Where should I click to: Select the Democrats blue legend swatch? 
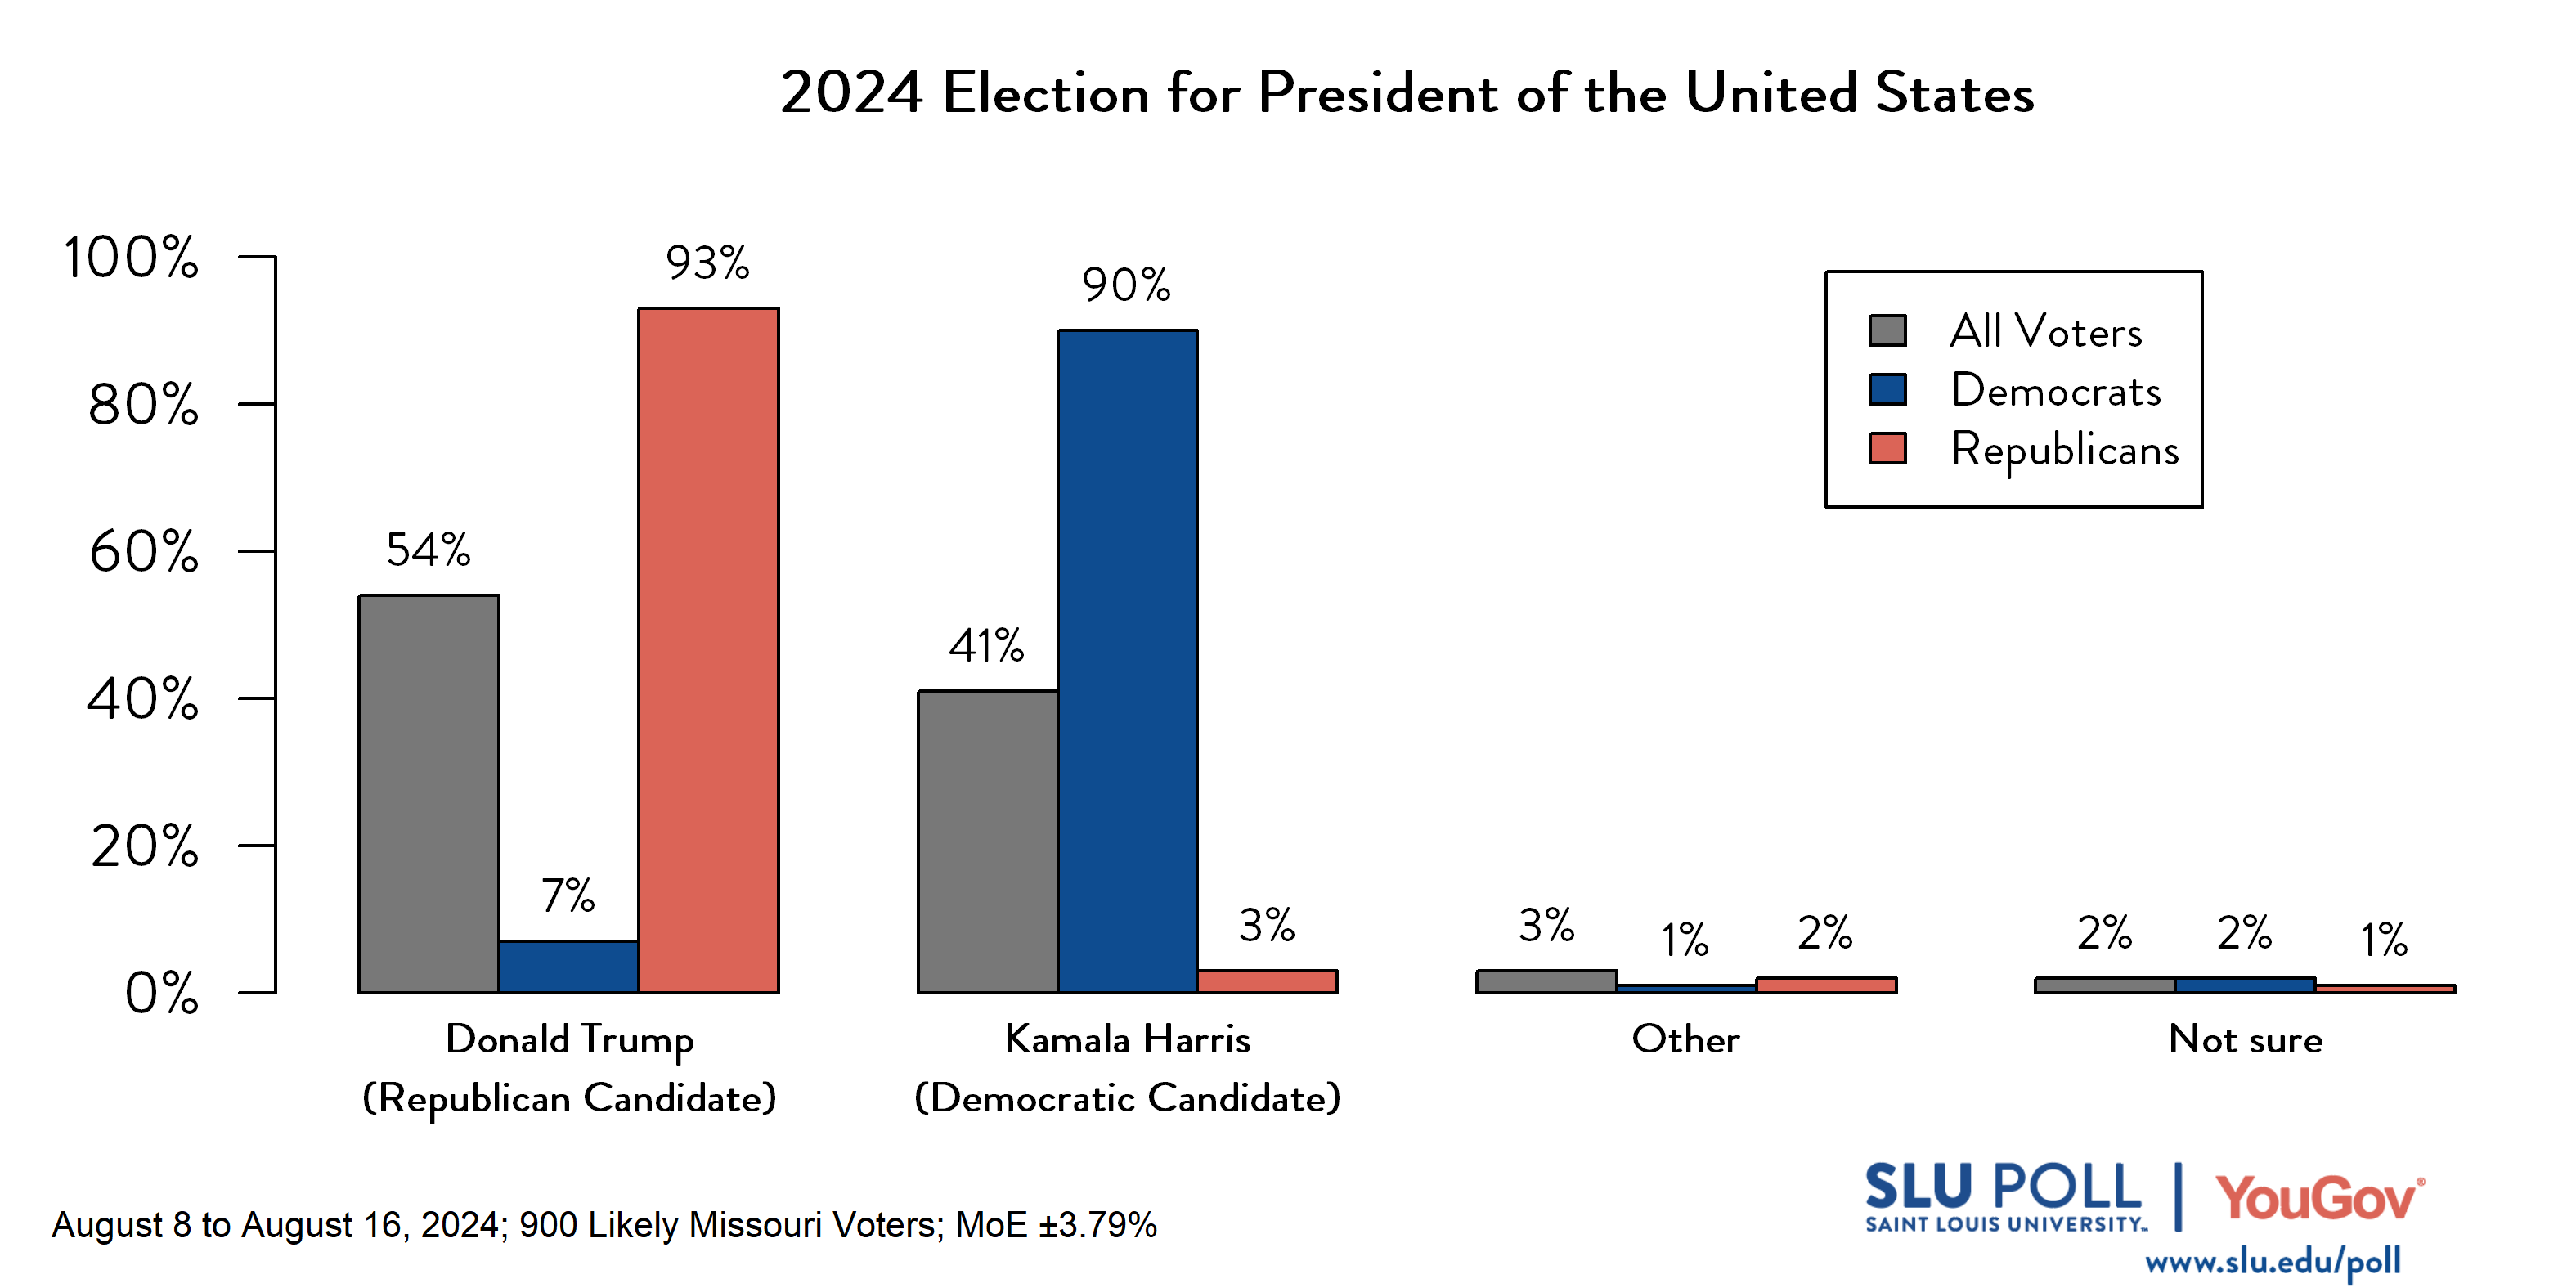pos(1887,390)
